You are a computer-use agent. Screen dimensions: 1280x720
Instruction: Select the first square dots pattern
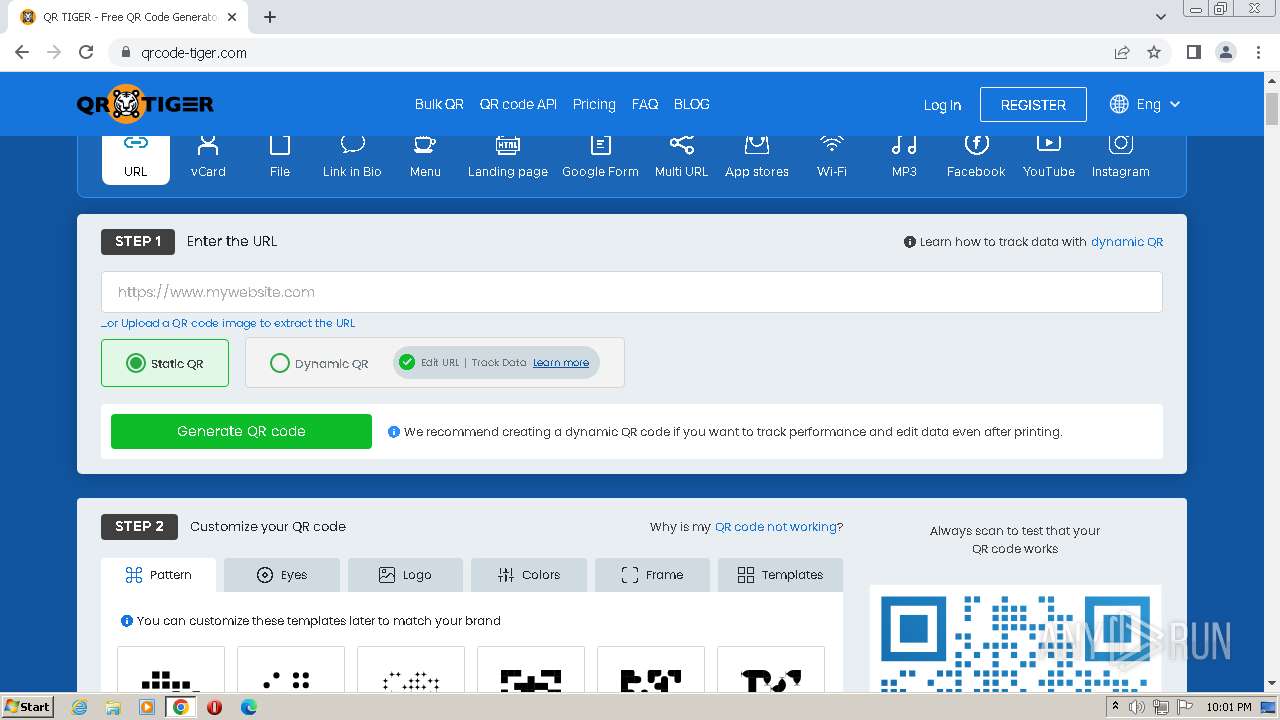tap(171, 669)
